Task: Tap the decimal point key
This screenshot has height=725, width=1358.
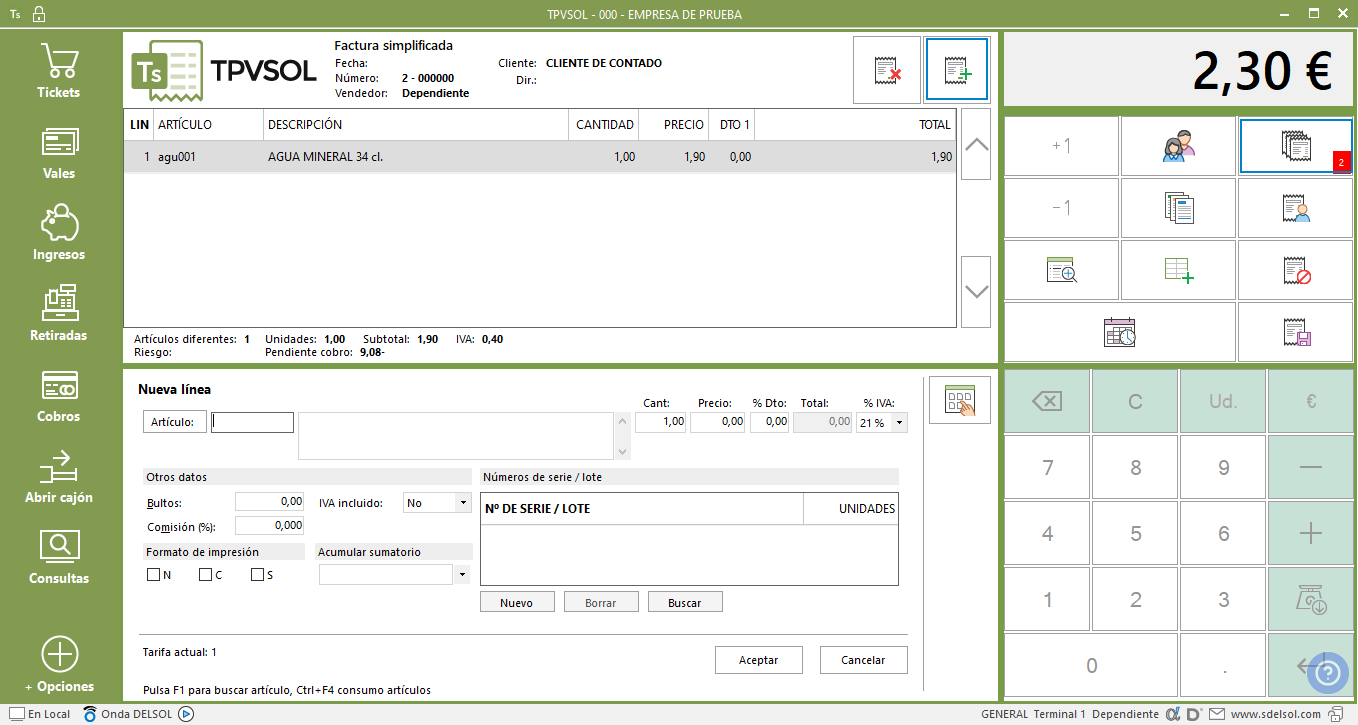Action: click(x=1223, y=665)
